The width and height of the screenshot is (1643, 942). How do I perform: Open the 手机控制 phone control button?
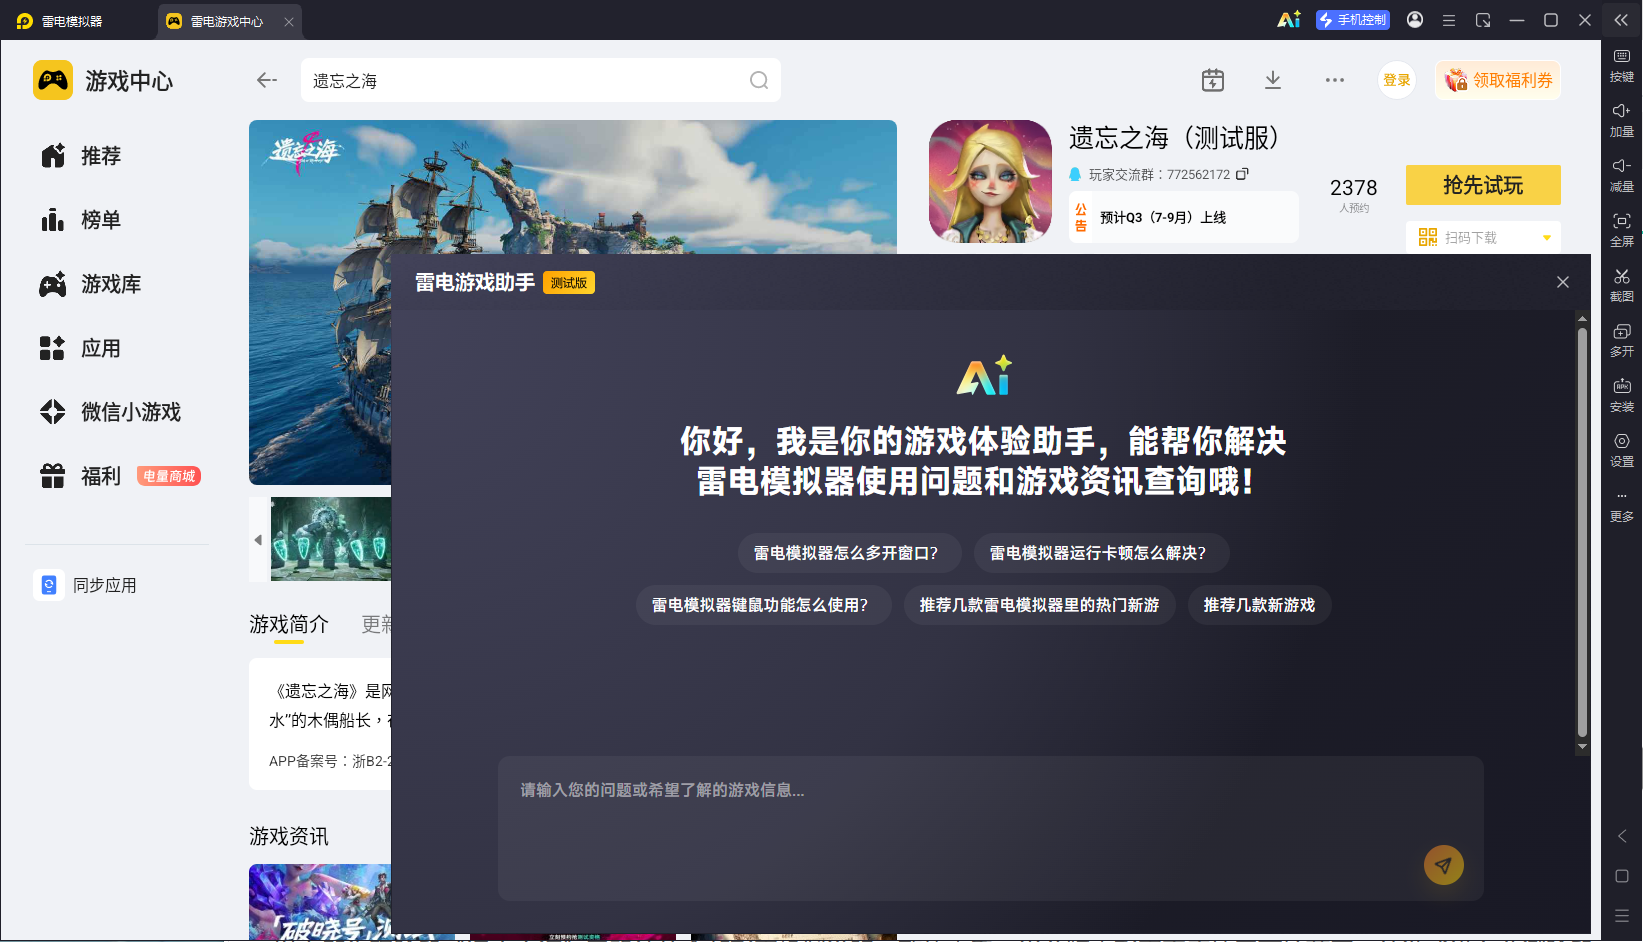[1353, 20]
